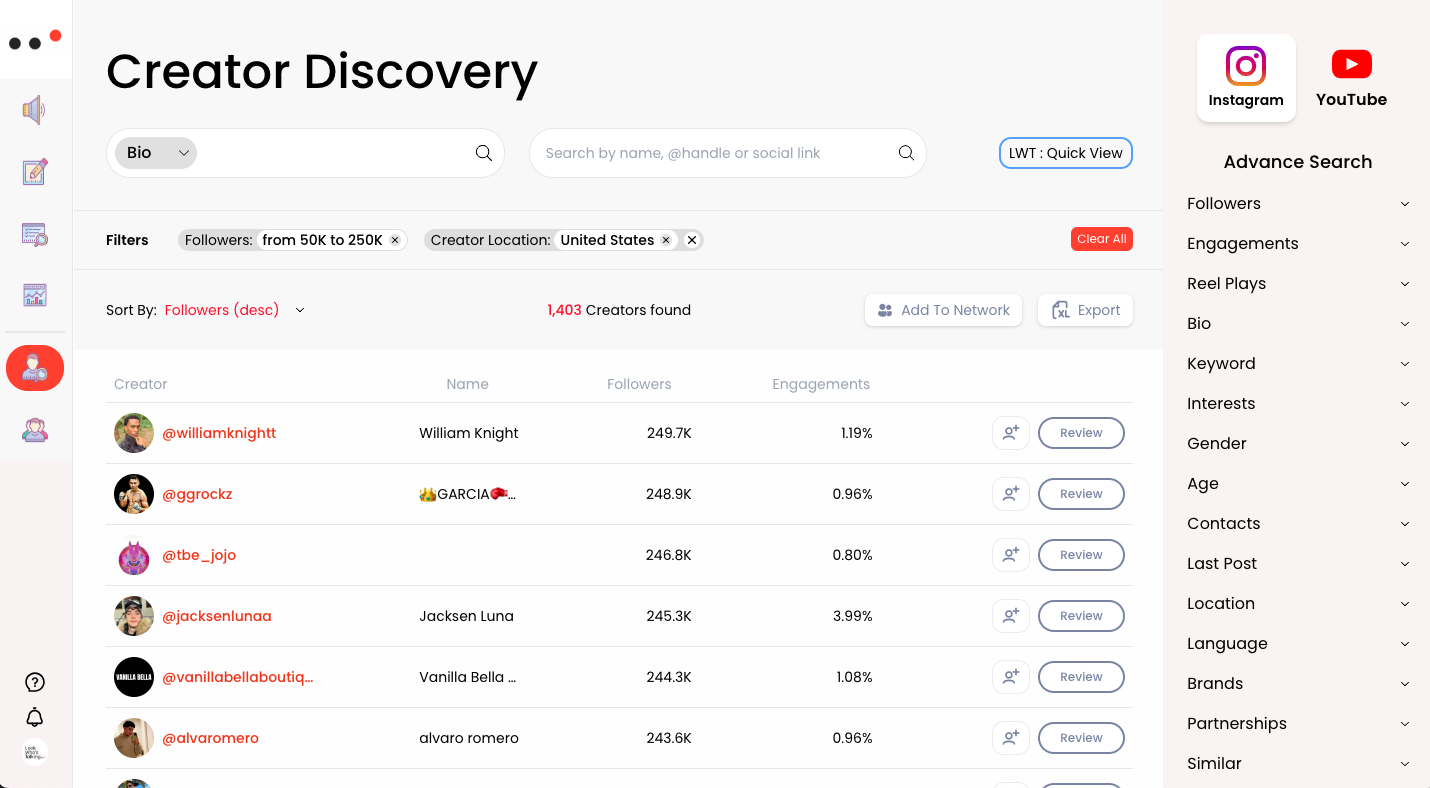Open the notifications bell icon
Screen dimensions: 1430x788
tap(35, 717)
